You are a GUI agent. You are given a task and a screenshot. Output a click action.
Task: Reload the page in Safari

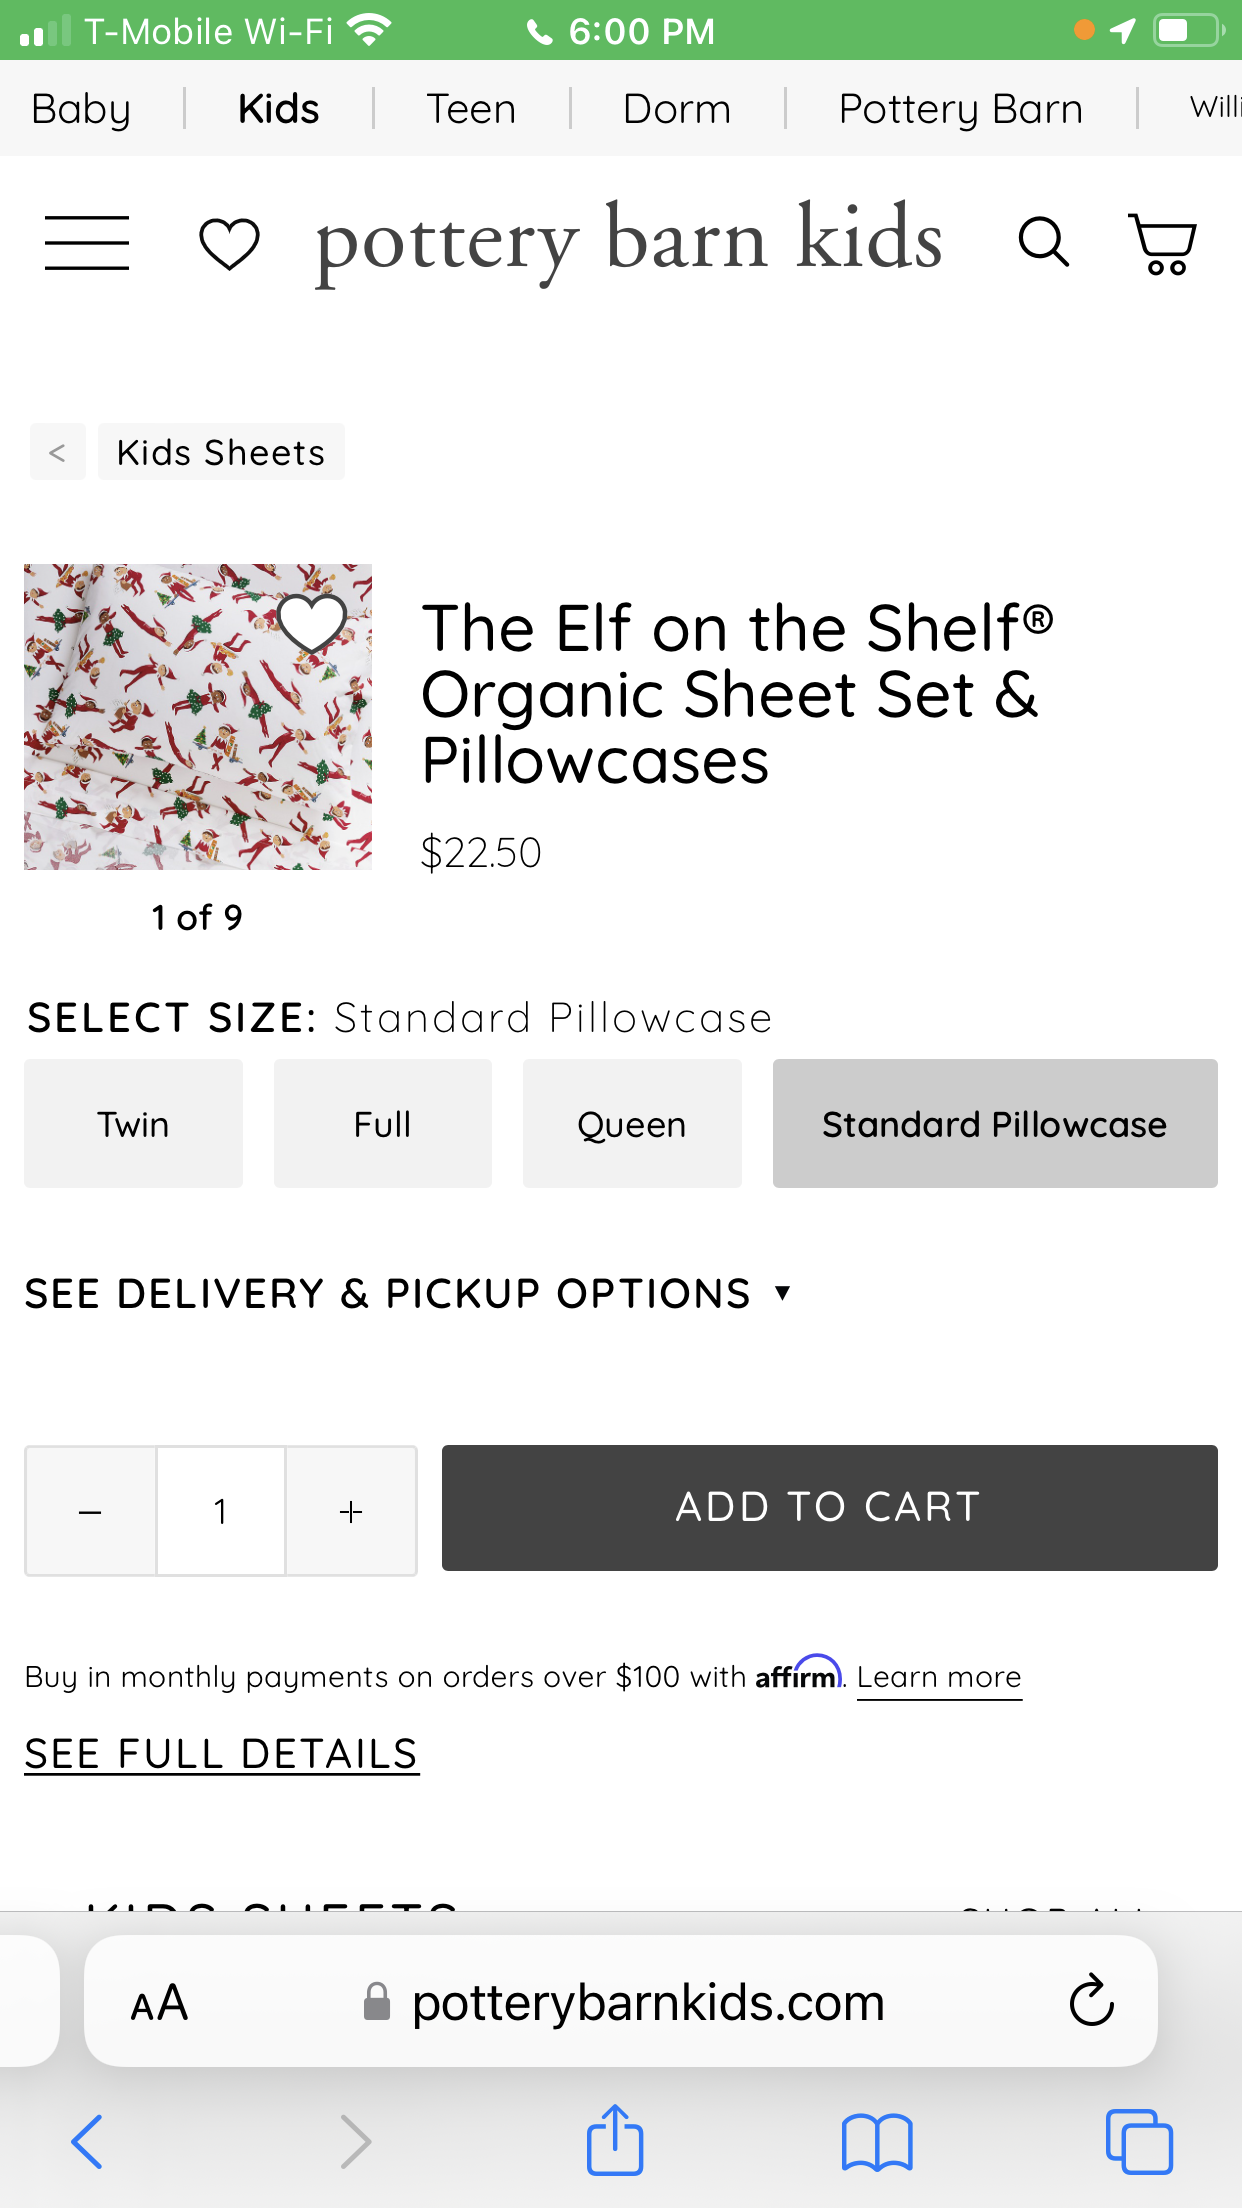coord(1091,2001)
